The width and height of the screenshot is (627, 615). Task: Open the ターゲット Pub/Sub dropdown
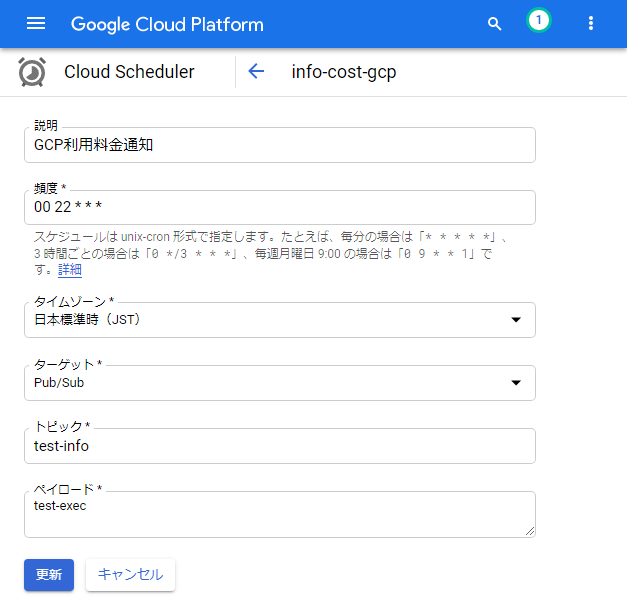point(280,383)
